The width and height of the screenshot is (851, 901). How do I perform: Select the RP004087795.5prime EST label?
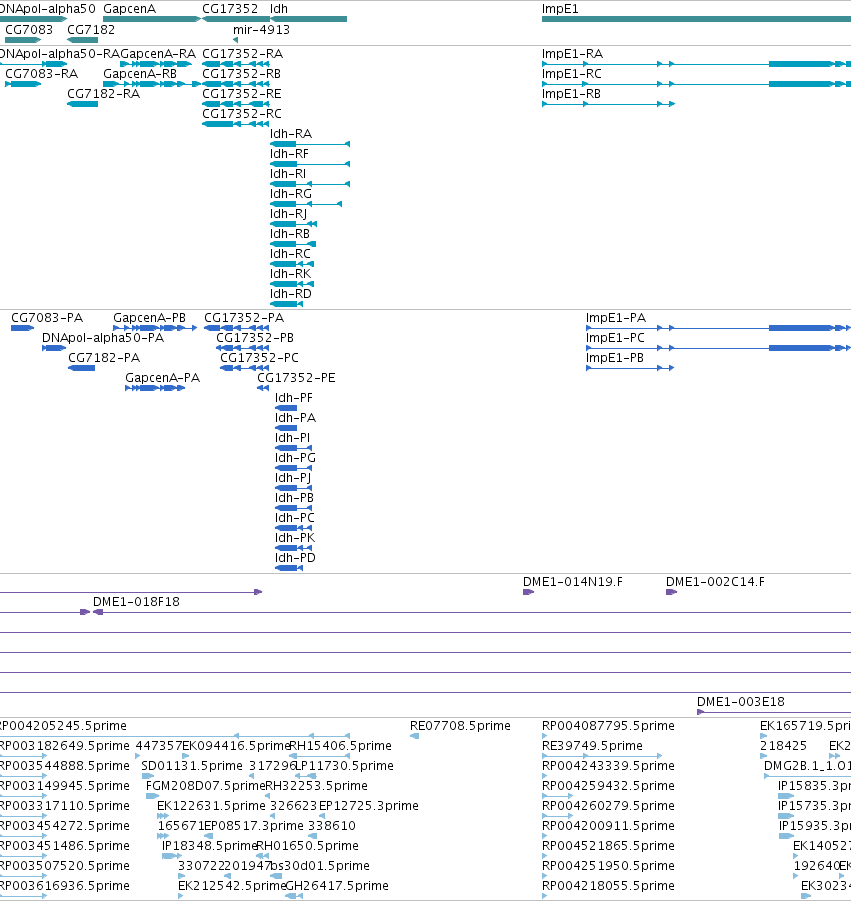(x=608, y=726)
